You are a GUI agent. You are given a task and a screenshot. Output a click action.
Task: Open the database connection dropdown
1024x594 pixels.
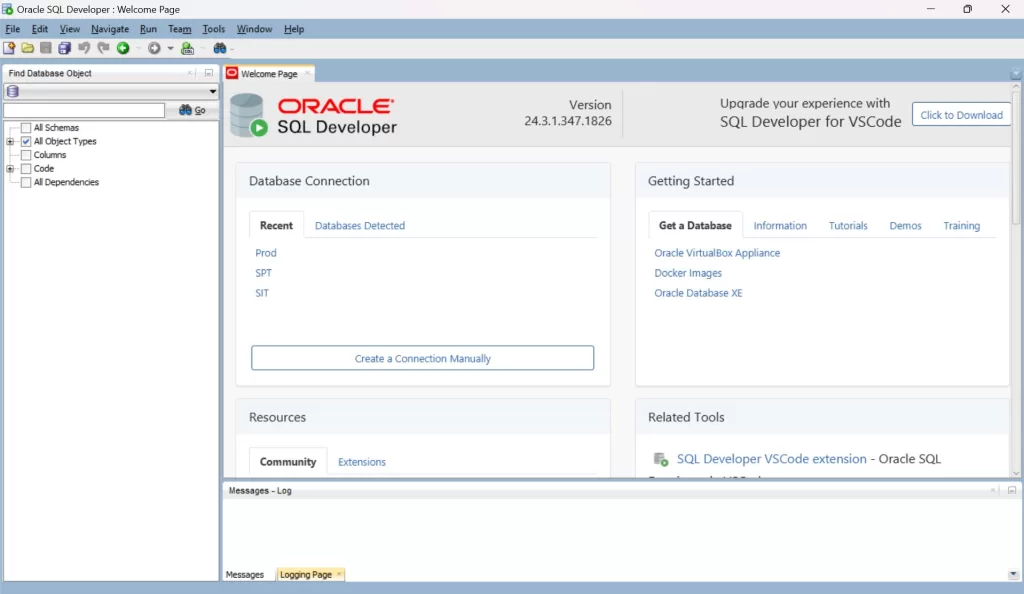click(212, 91)
